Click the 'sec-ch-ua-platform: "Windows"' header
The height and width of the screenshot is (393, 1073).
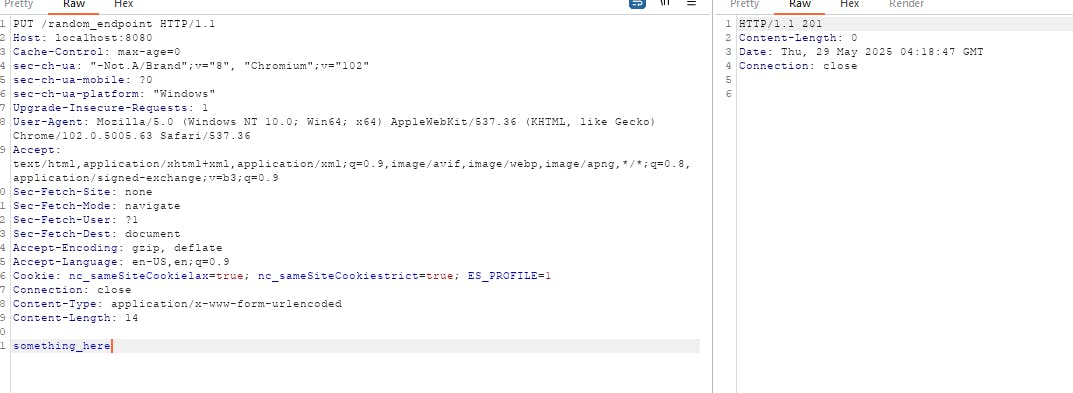[114, 94]
